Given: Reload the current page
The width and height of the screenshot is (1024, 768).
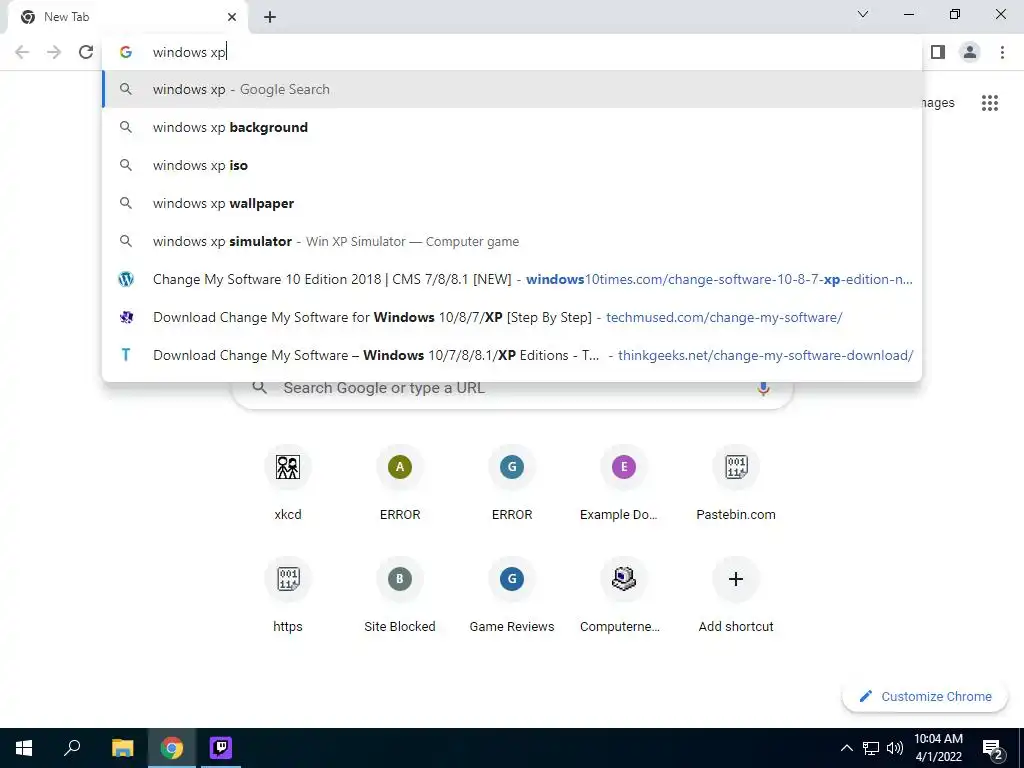Looking at the screenshot, I should [86, 52].
